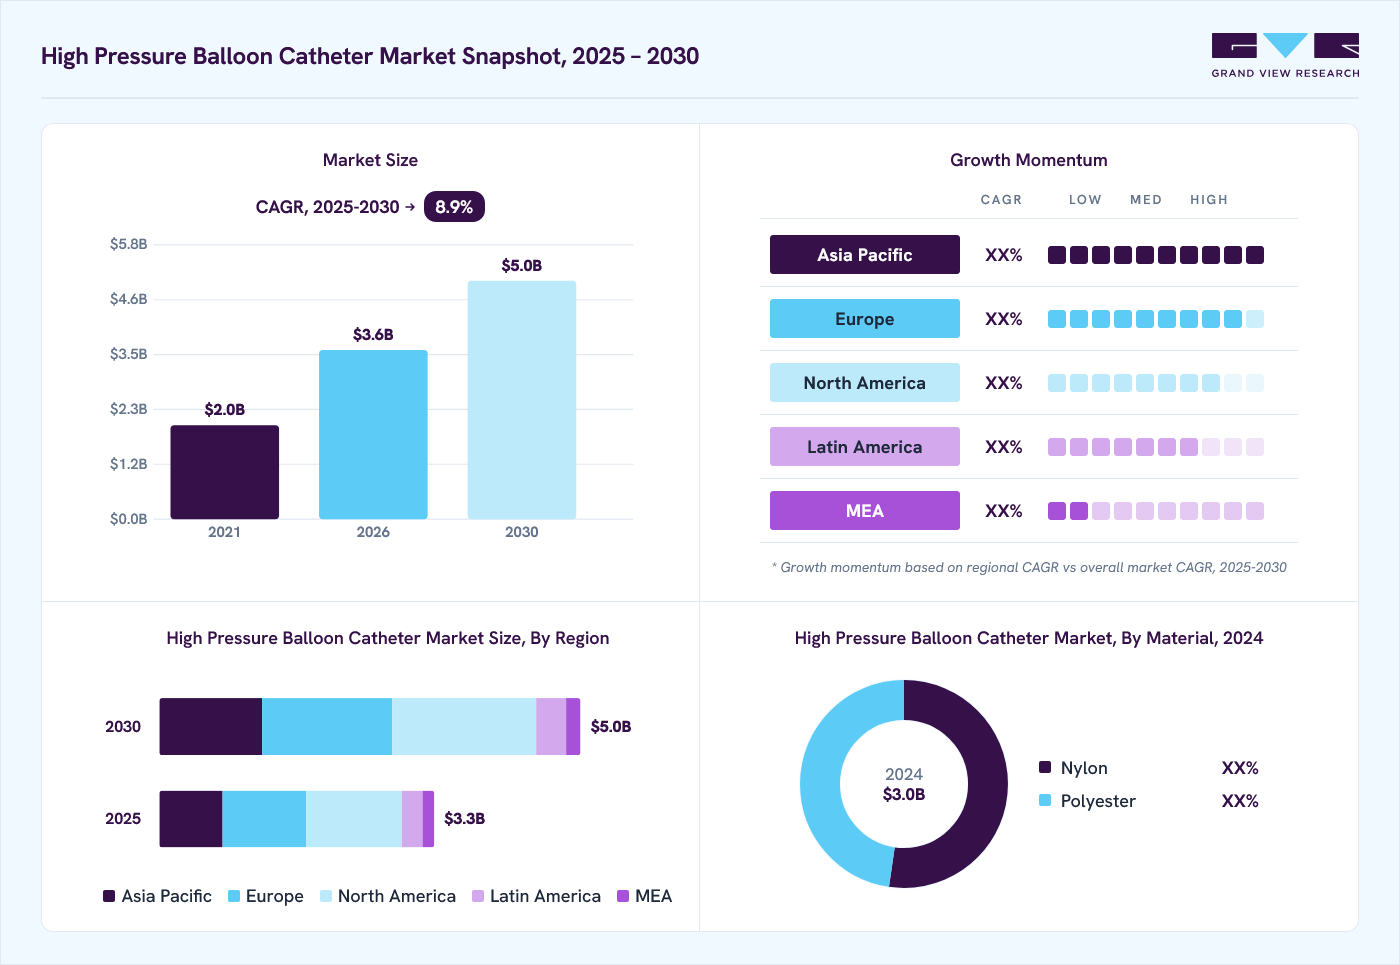Click the Nylon legend swatch
1400x965 pixels.
click(x=1045, y=767)
